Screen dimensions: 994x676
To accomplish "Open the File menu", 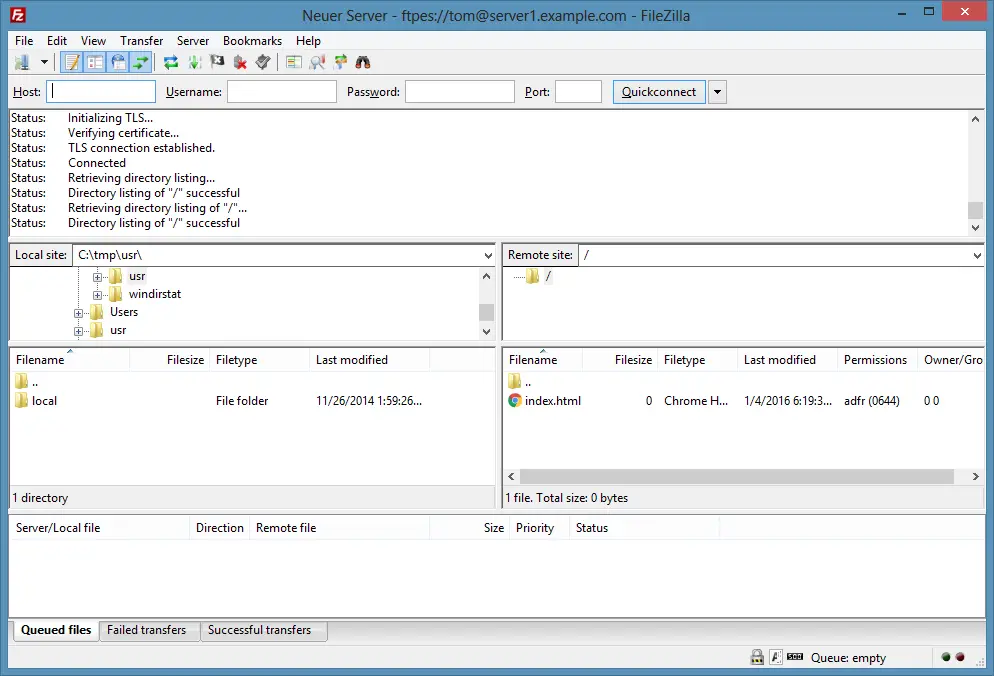I will (x=24, y=41).
